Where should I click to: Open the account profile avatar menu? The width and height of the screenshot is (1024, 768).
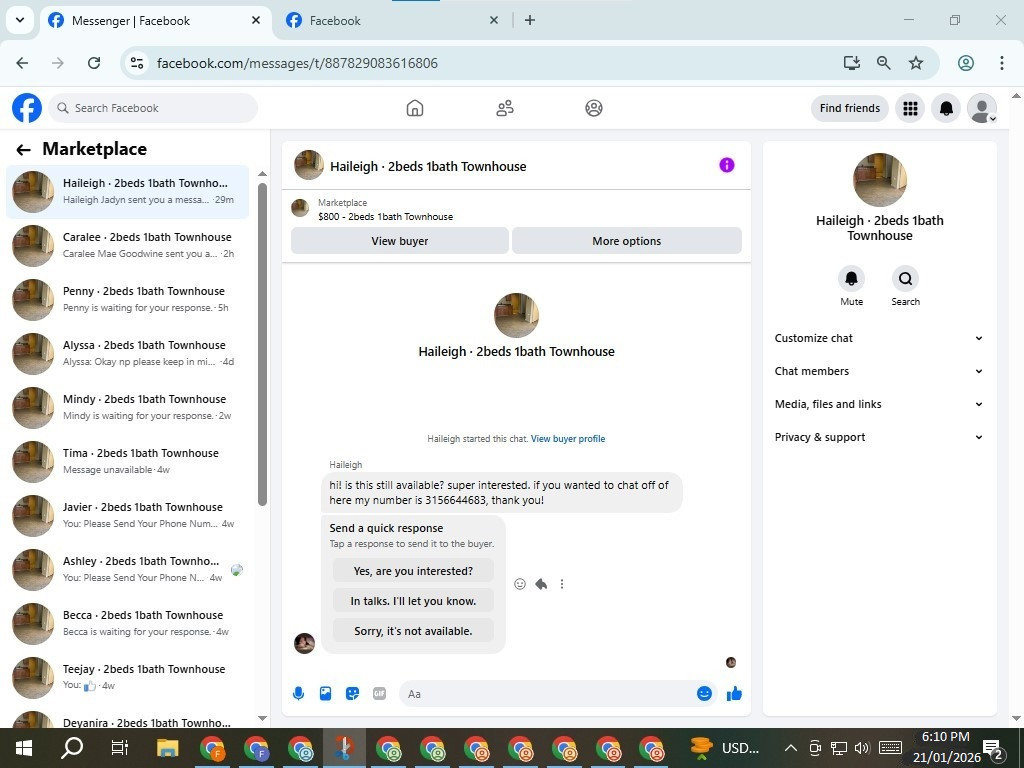coord(982,108)
